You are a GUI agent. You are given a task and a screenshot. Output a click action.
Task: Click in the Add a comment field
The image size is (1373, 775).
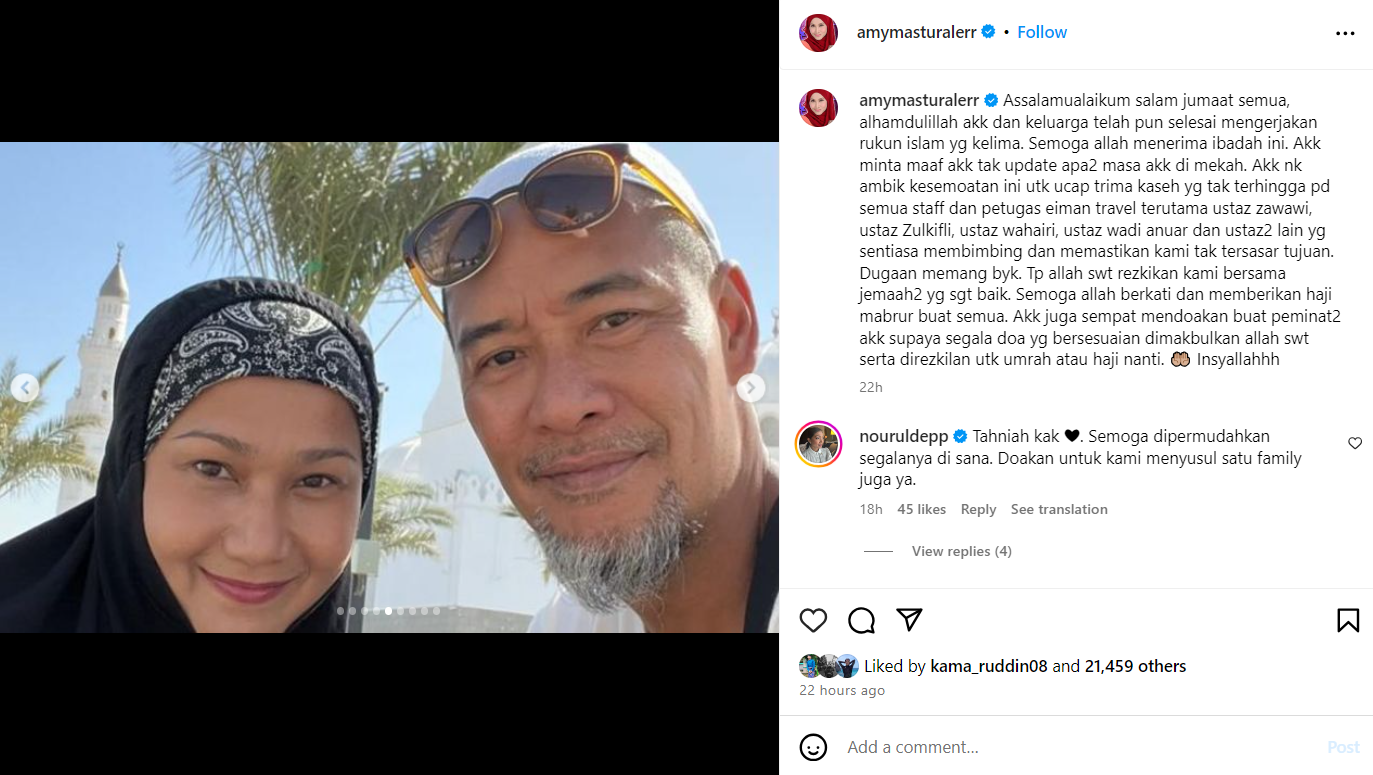[1080, 747]
